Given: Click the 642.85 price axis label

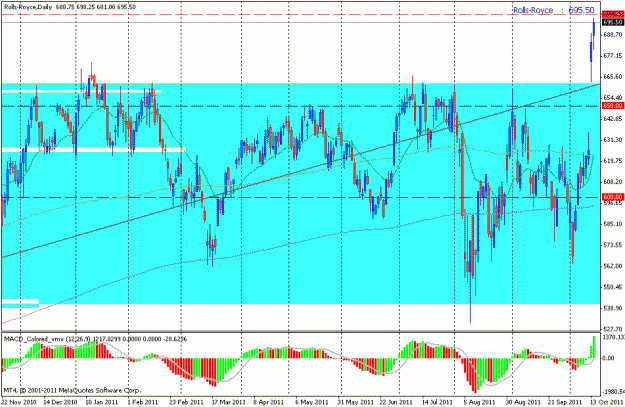Looking at the screenshot, I should coord(613,119).
